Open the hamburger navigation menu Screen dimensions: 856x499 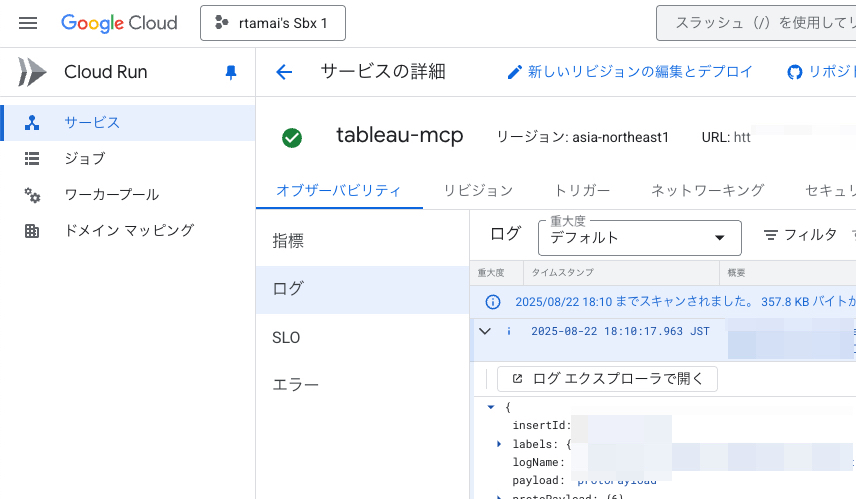tap(28, 23)
